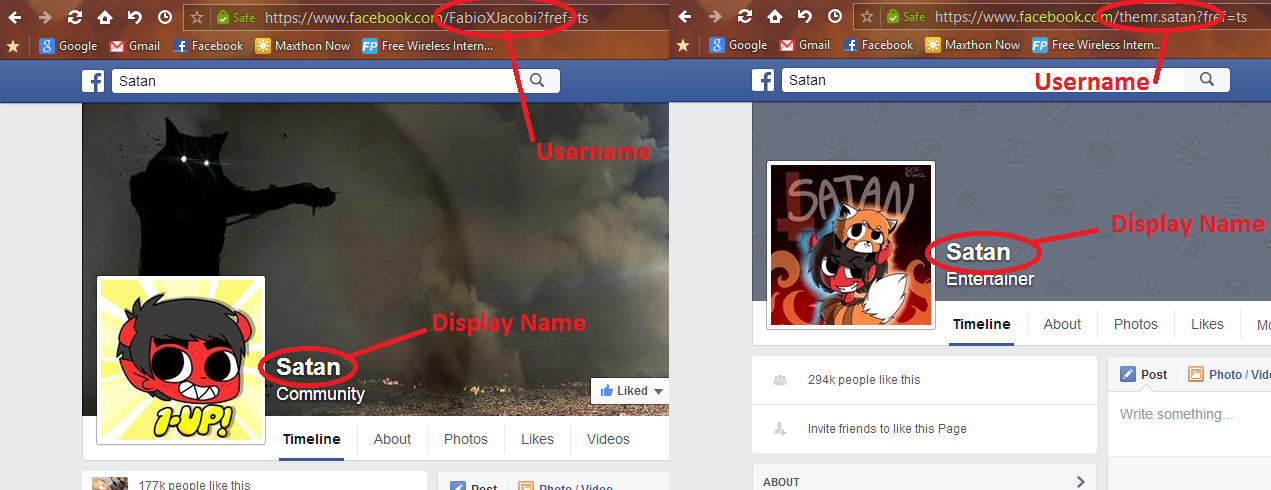Select Photo / Video on the Entertainer page composer
Viewport: 1271px width, 490px height.
[x=1229, y=375]
